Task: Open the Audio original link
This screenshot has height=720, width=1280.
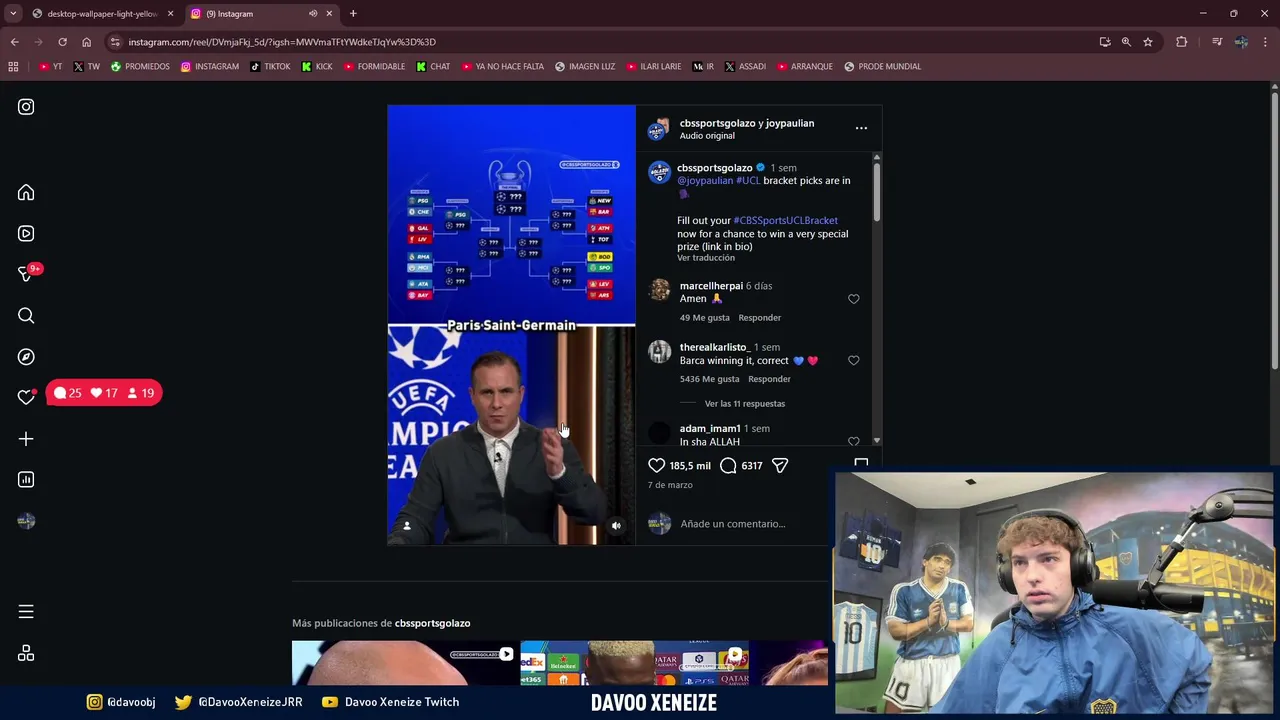Action: [x=707, y=136]
